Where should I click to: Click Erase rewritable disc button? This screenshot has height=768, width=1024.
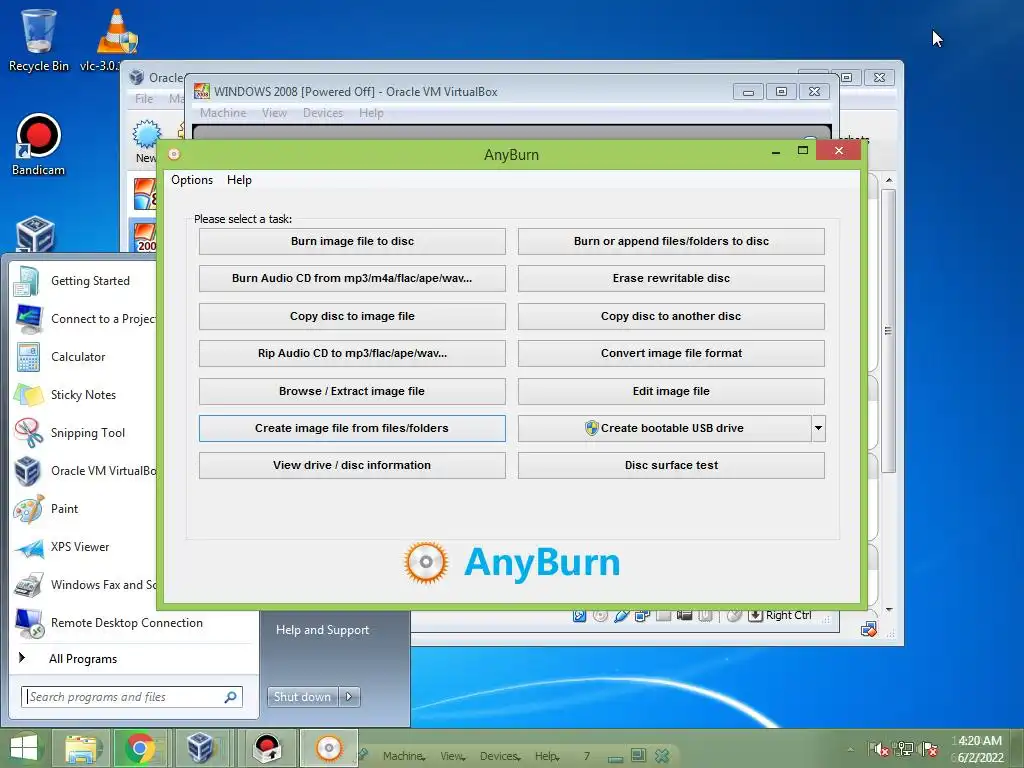pos(671,278)
